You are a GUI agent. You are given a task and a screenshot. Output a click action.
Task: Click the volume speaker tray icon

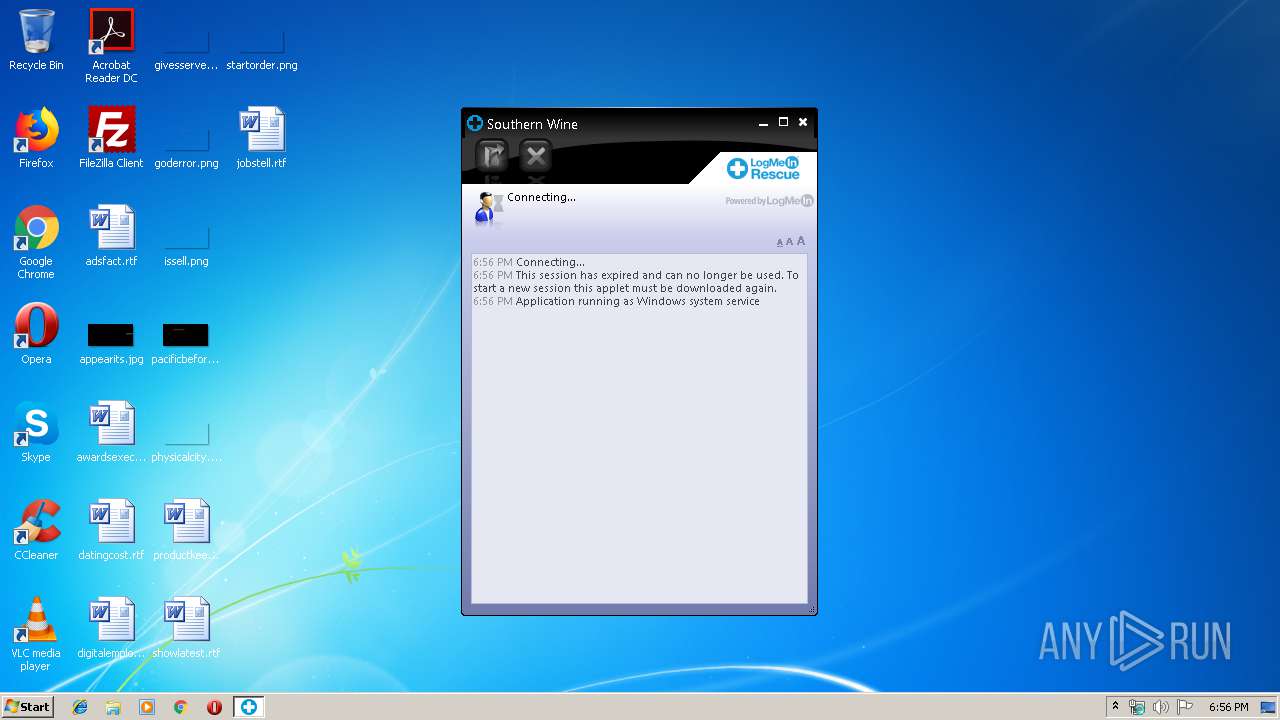pyautogui.click(x=1160, y=707)
